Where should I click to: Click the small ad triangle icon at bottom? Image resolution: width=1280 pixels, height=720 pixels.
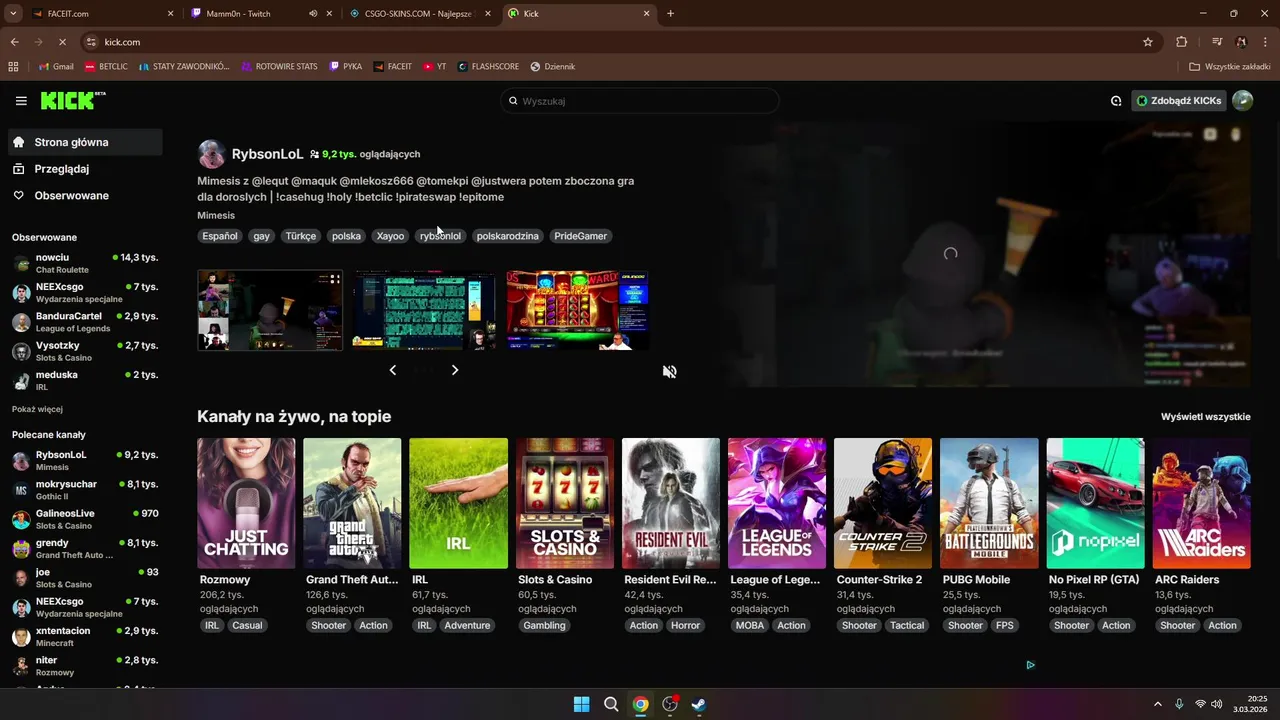point(1030,665)
